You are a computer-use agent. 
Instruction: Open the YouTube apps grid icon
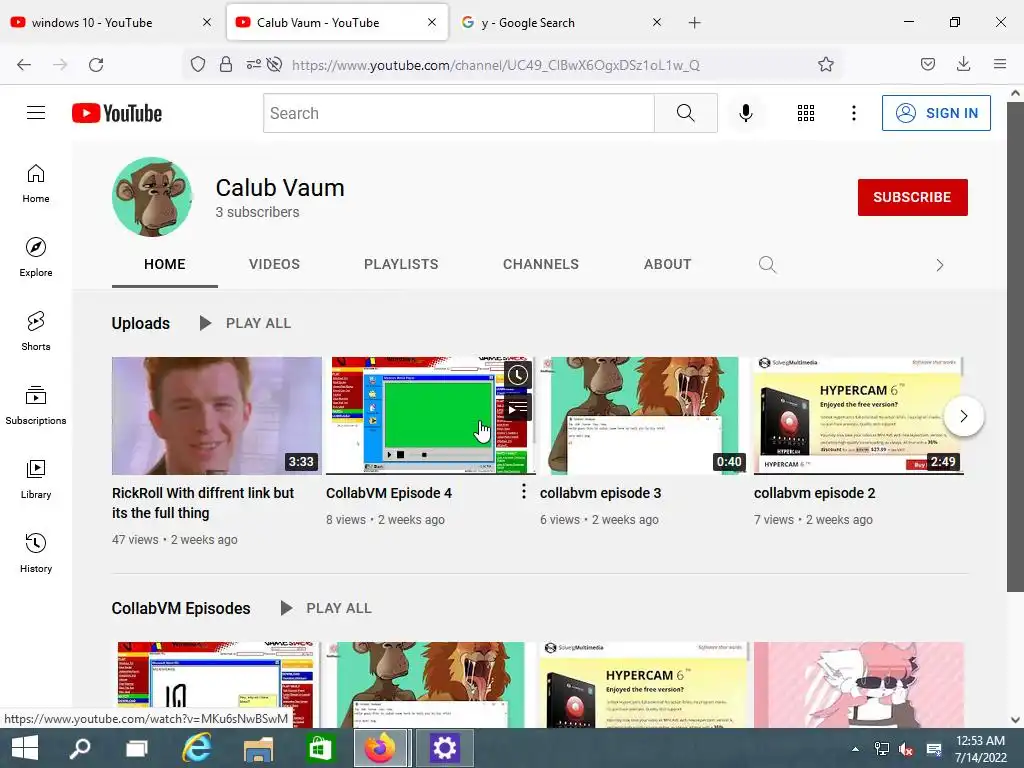tap(806, 113)
